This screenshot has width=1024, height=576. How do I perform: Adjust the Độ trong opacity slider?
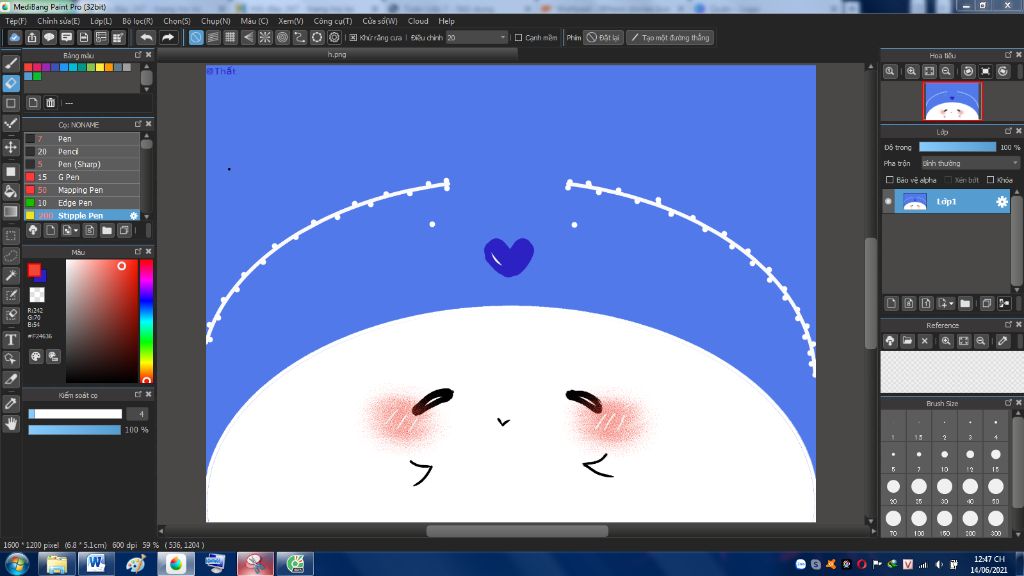[x=957, y=147]
